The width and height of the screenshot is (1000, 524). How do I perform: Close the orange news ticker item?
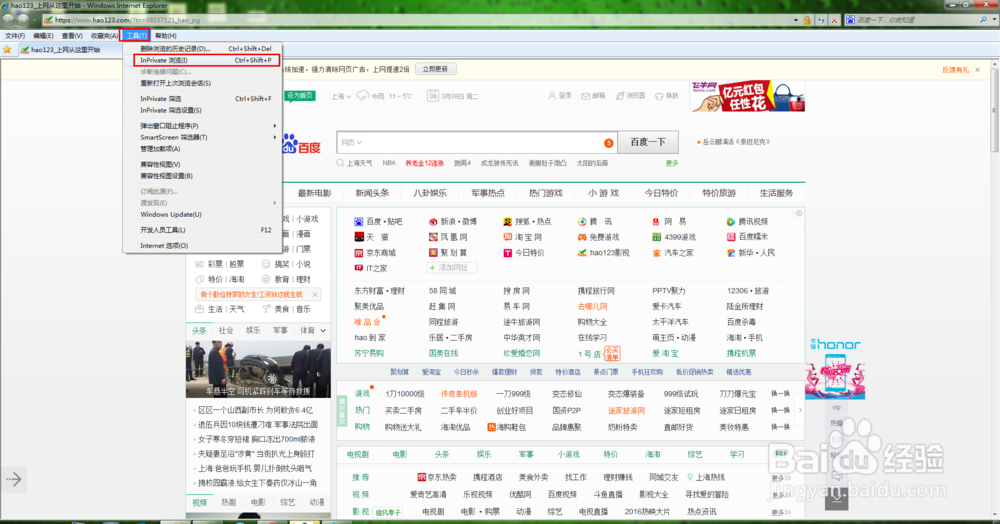(x=315, y=295)
